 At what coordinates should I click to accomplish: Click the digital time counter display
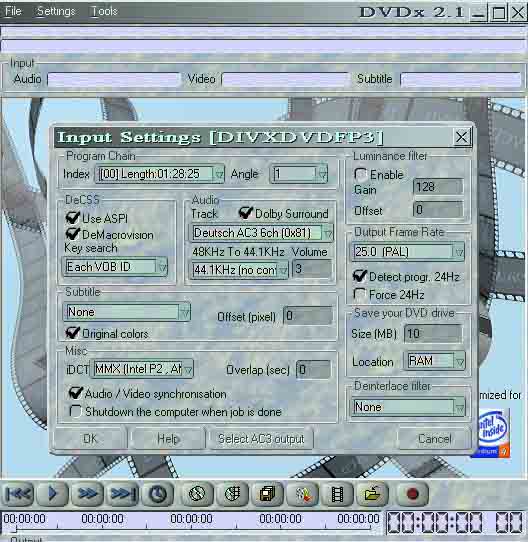[454, 522]
